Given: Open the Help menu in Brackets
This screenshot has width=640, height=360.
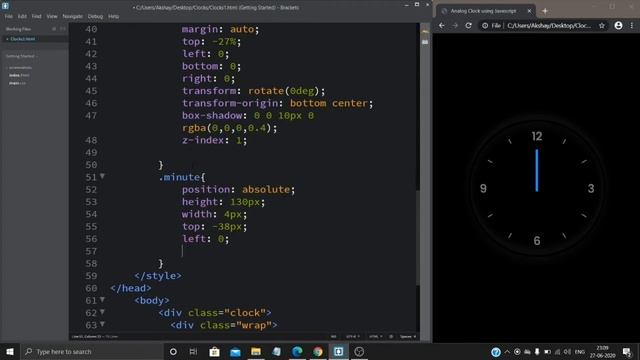Looking at the screenshot, I should click(x=113, y=16).
